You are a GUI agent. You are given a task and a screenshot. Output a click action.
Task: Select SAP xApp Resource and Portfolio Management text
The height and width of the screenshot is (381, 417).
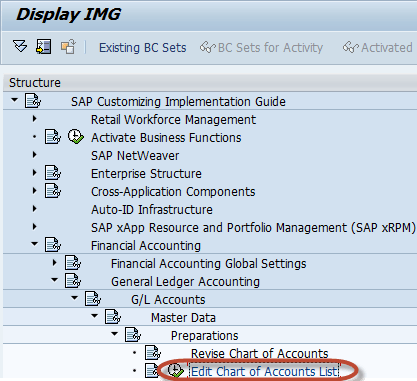coord(253,227)
